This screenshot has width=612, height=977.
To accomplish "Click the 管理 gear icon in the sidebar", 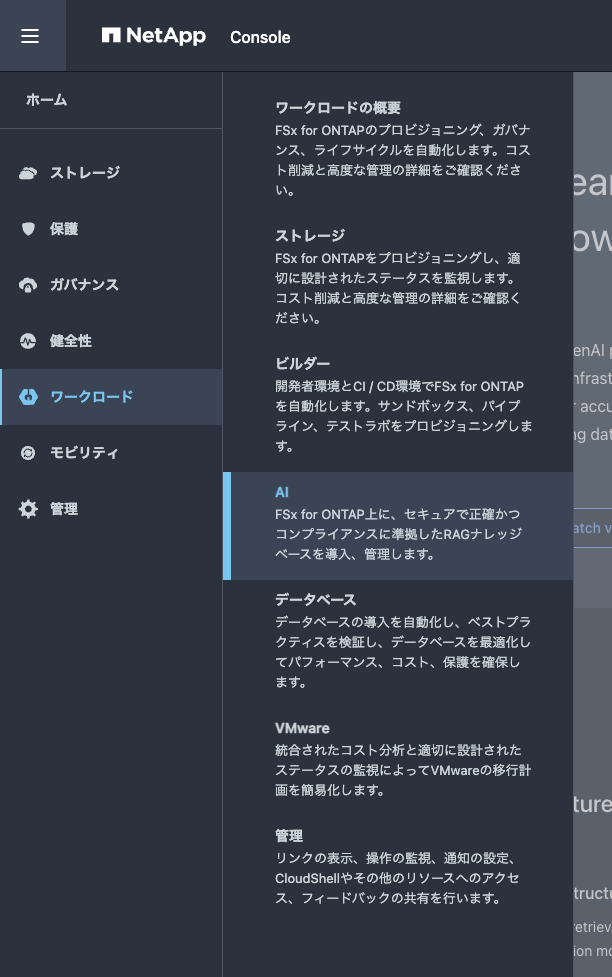I will click(28, 509).
